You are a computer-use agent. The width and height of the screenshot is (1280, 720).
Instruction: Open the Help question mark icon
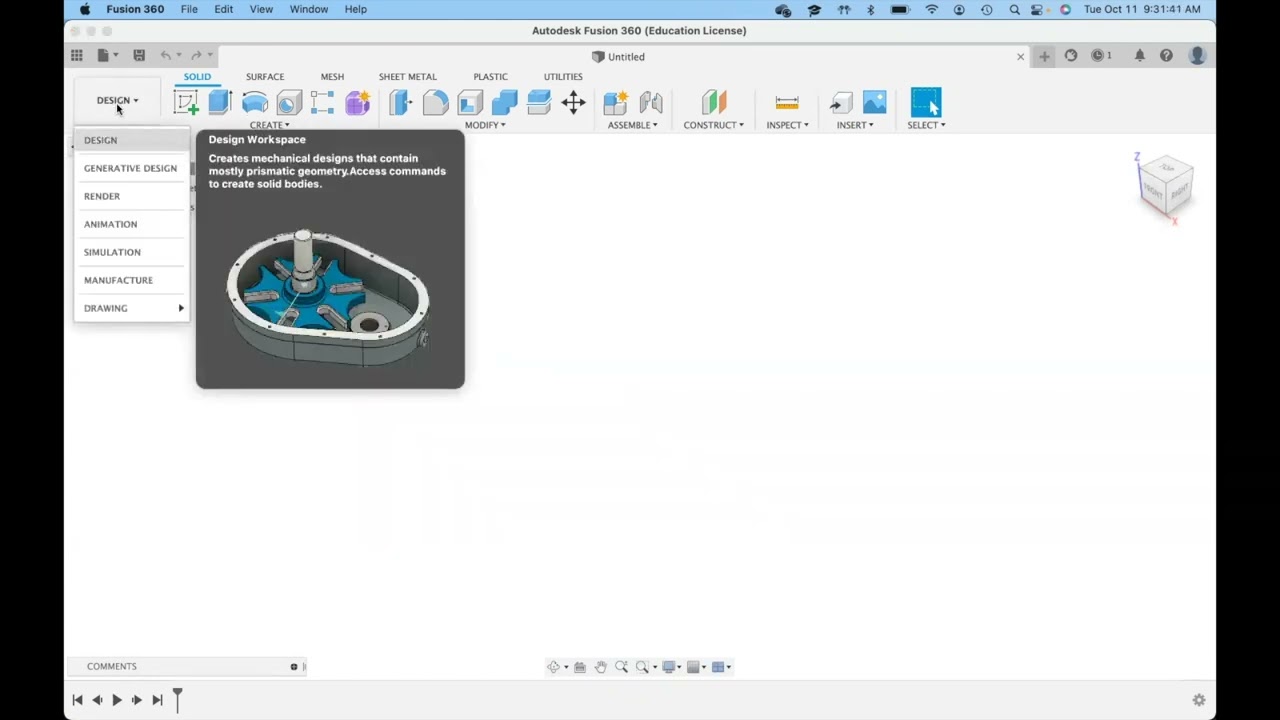(1166, 56)
